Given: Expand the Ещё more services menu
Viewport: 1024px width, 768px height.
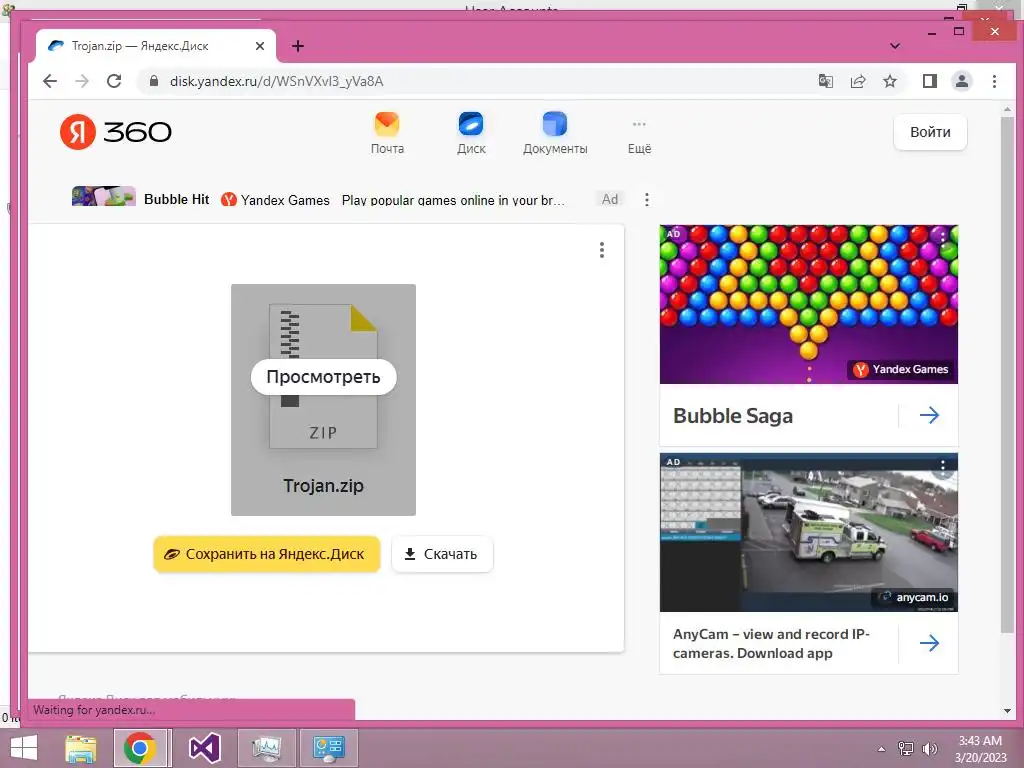Looking at the screenshot, I should pyautogui.click(x=639, y=136).
